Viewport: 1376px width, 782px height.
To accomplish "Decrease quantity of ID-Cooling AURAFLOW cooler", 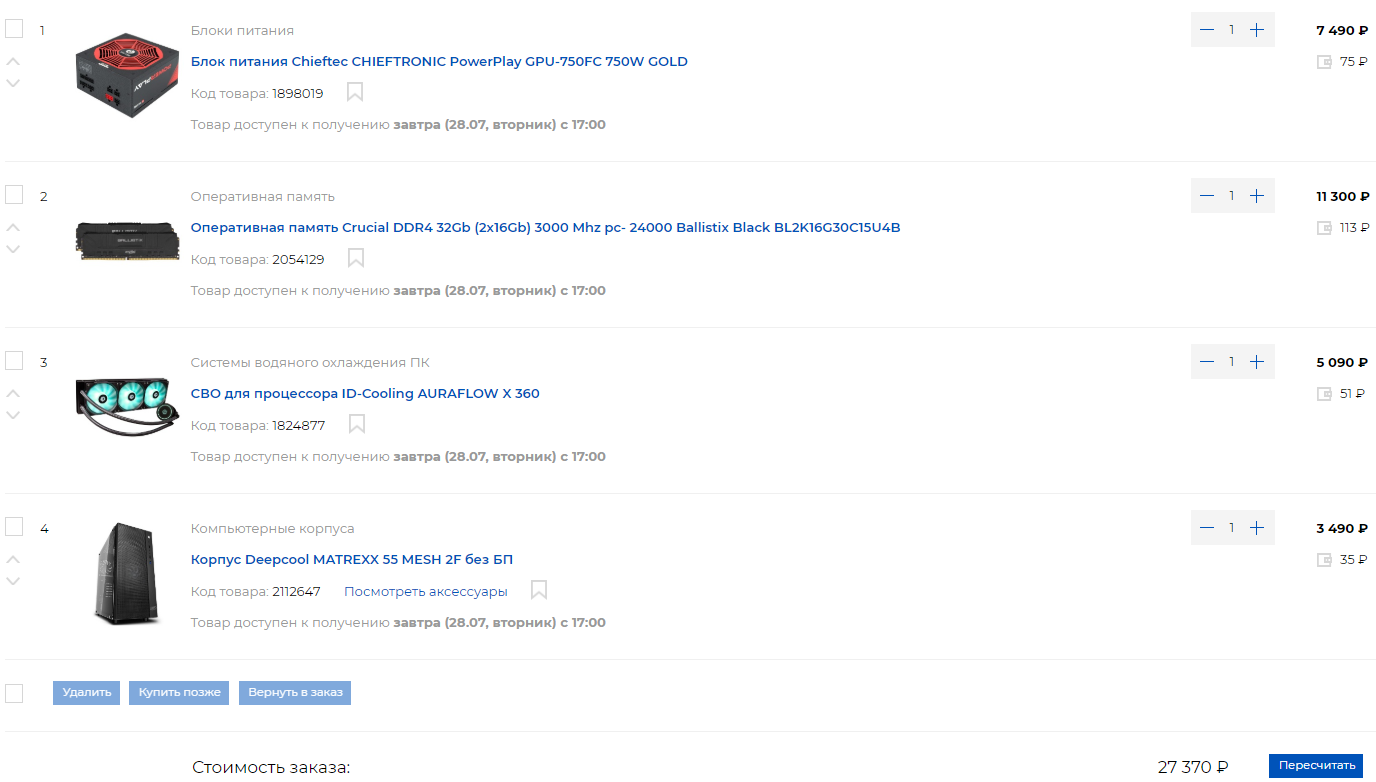I will pyautogui.click(x=1207, y=362).
